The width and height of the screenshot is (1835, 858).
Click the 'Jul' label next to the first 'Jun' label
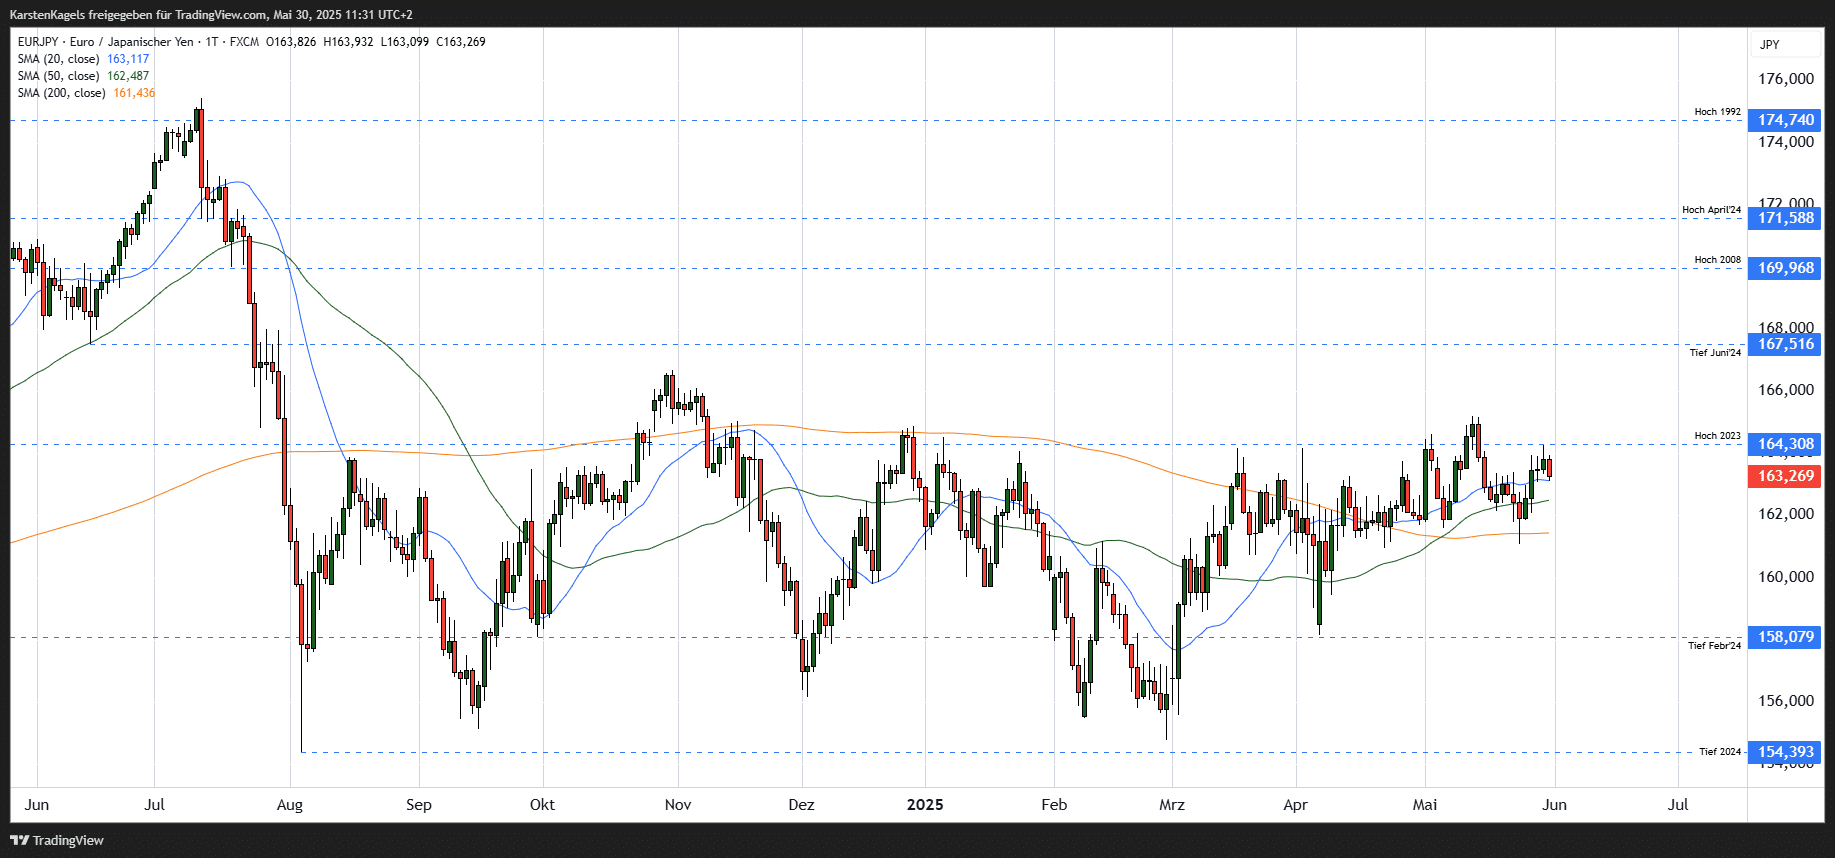(154, 805)
